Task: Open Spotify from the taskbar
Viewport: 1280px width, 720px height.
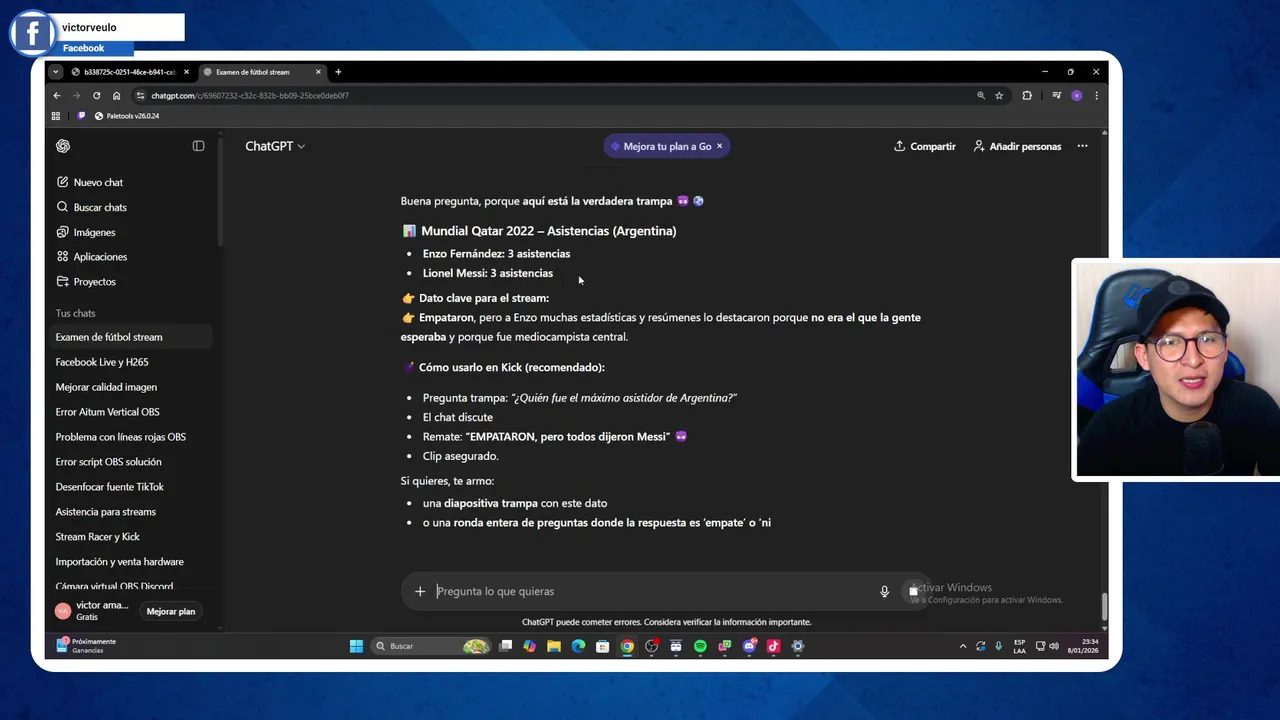Action: point(700,646)
